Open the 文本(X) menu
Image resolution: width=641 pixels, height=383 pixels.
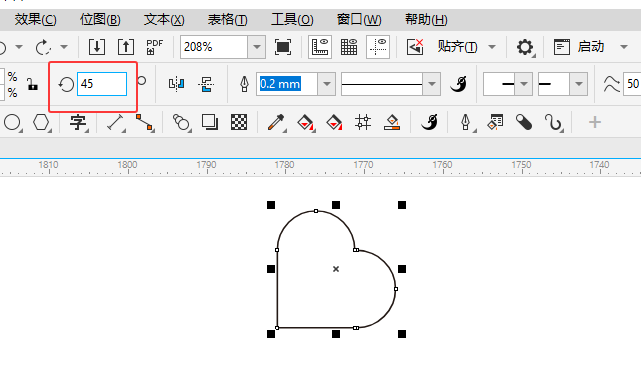tap(164, 20)
